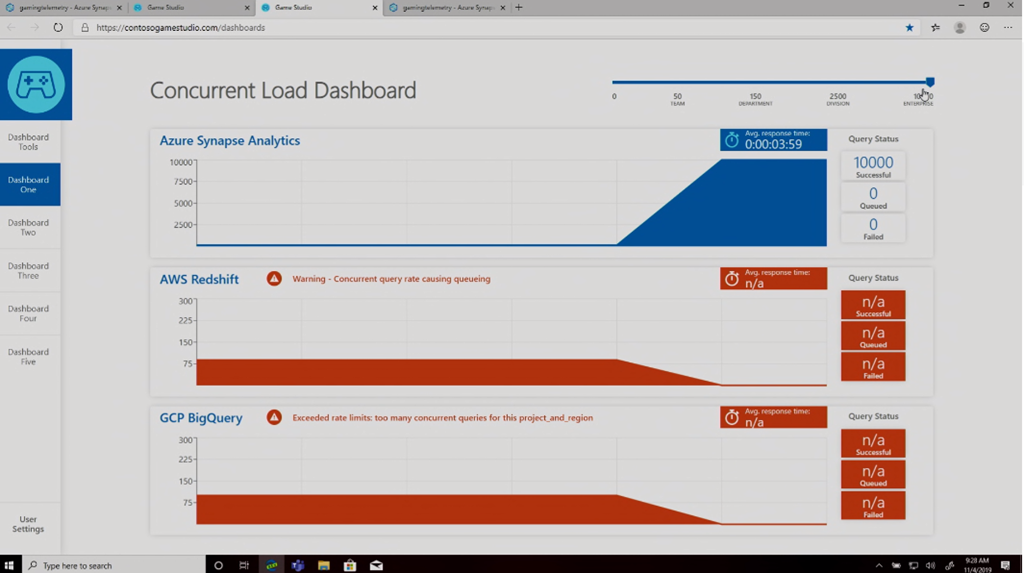Viewport: 1024px width, 573px height.
Task: Switch to the second Game Studio browser tab
Action: click(318, 7)
